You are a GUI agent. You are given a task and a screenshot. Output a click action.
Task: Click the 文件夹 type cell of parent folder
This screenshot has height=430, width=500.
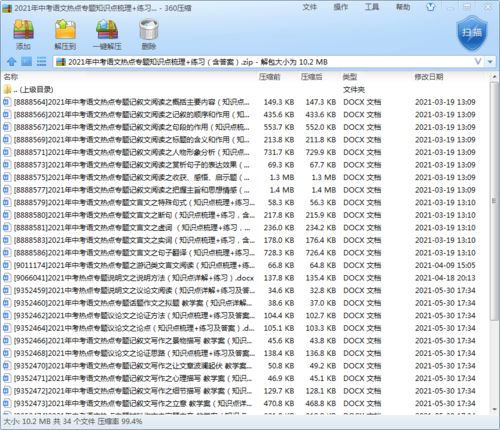(x=354, y=89)
